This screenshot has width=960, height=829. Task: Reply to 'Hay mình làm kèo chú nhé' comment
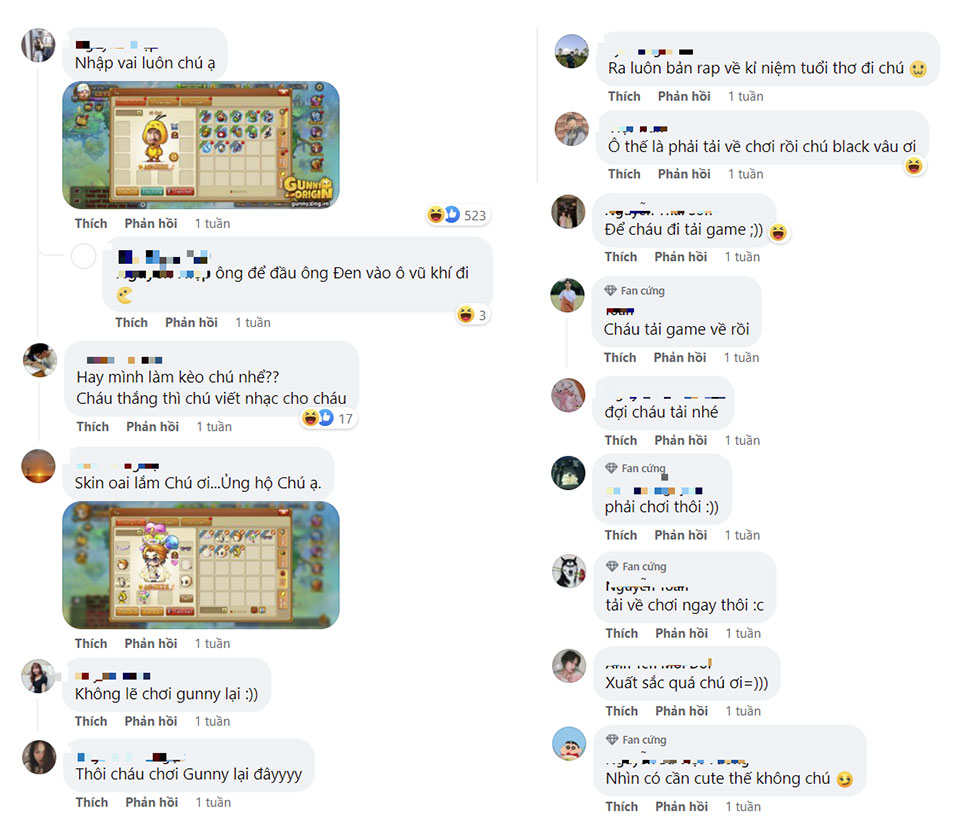tap(152, 427)
